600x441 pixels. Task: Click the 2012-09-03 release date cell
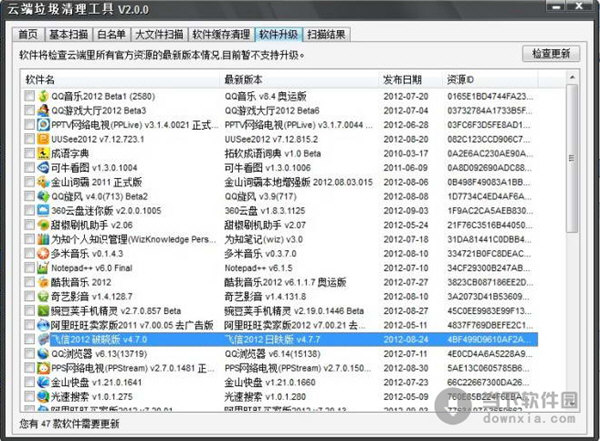(x=406, y=211)
